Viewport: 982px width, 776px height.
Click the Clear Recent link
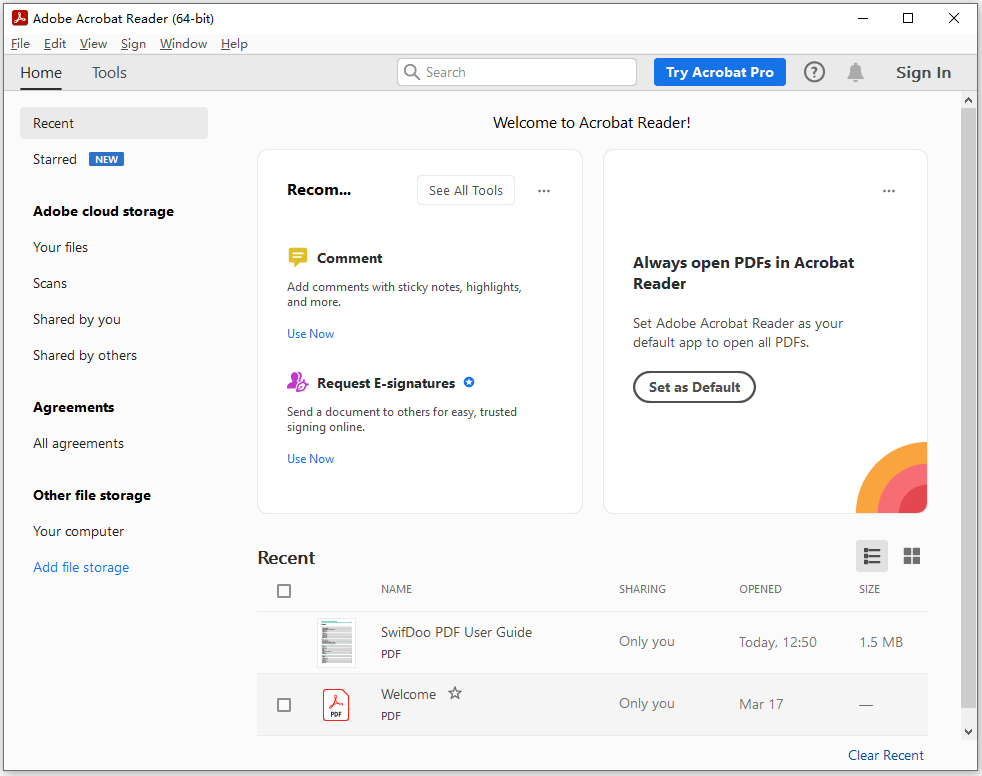[x=886, y=755]
